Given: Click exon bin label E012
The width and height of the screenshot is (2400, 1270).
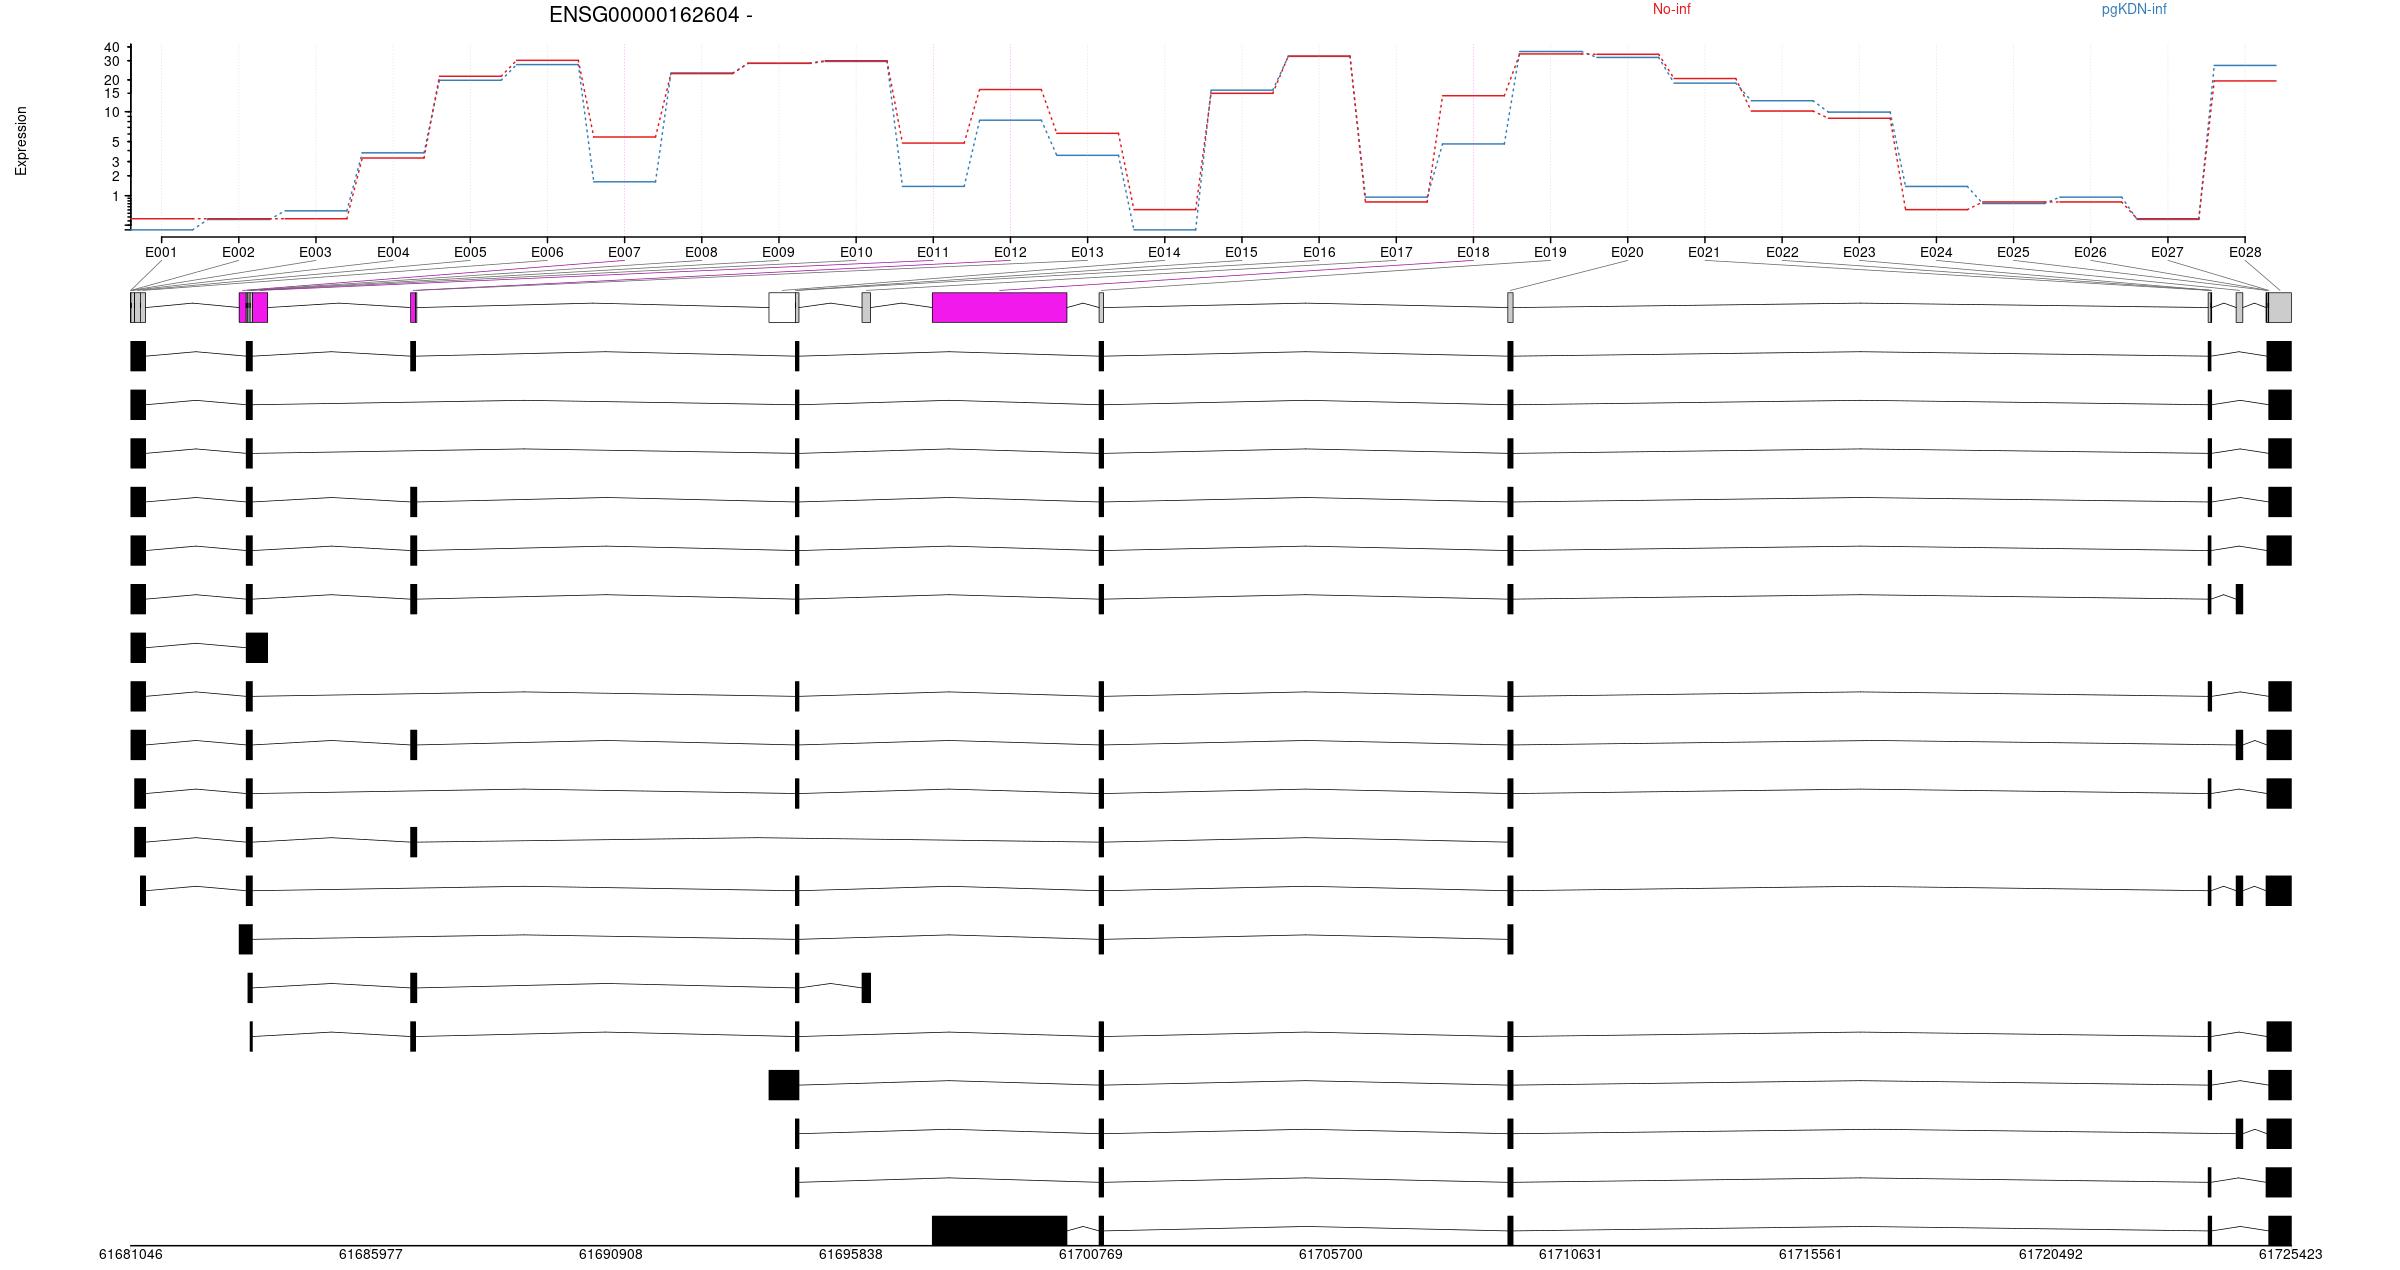Looking at the screenshot, I should 1010,253.
